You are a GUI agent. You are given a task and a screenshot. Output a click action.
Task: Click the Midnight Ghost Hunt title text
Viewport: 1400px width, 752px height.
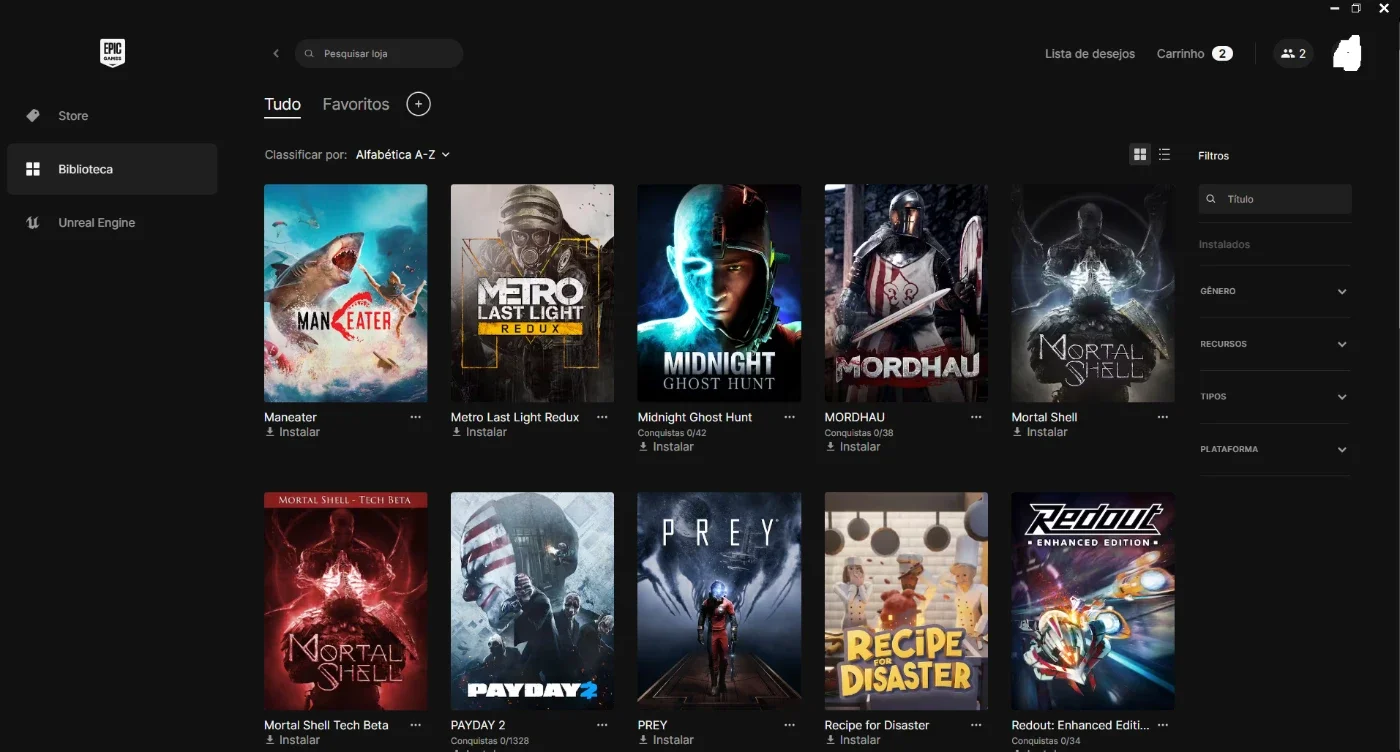pos(695,417)
